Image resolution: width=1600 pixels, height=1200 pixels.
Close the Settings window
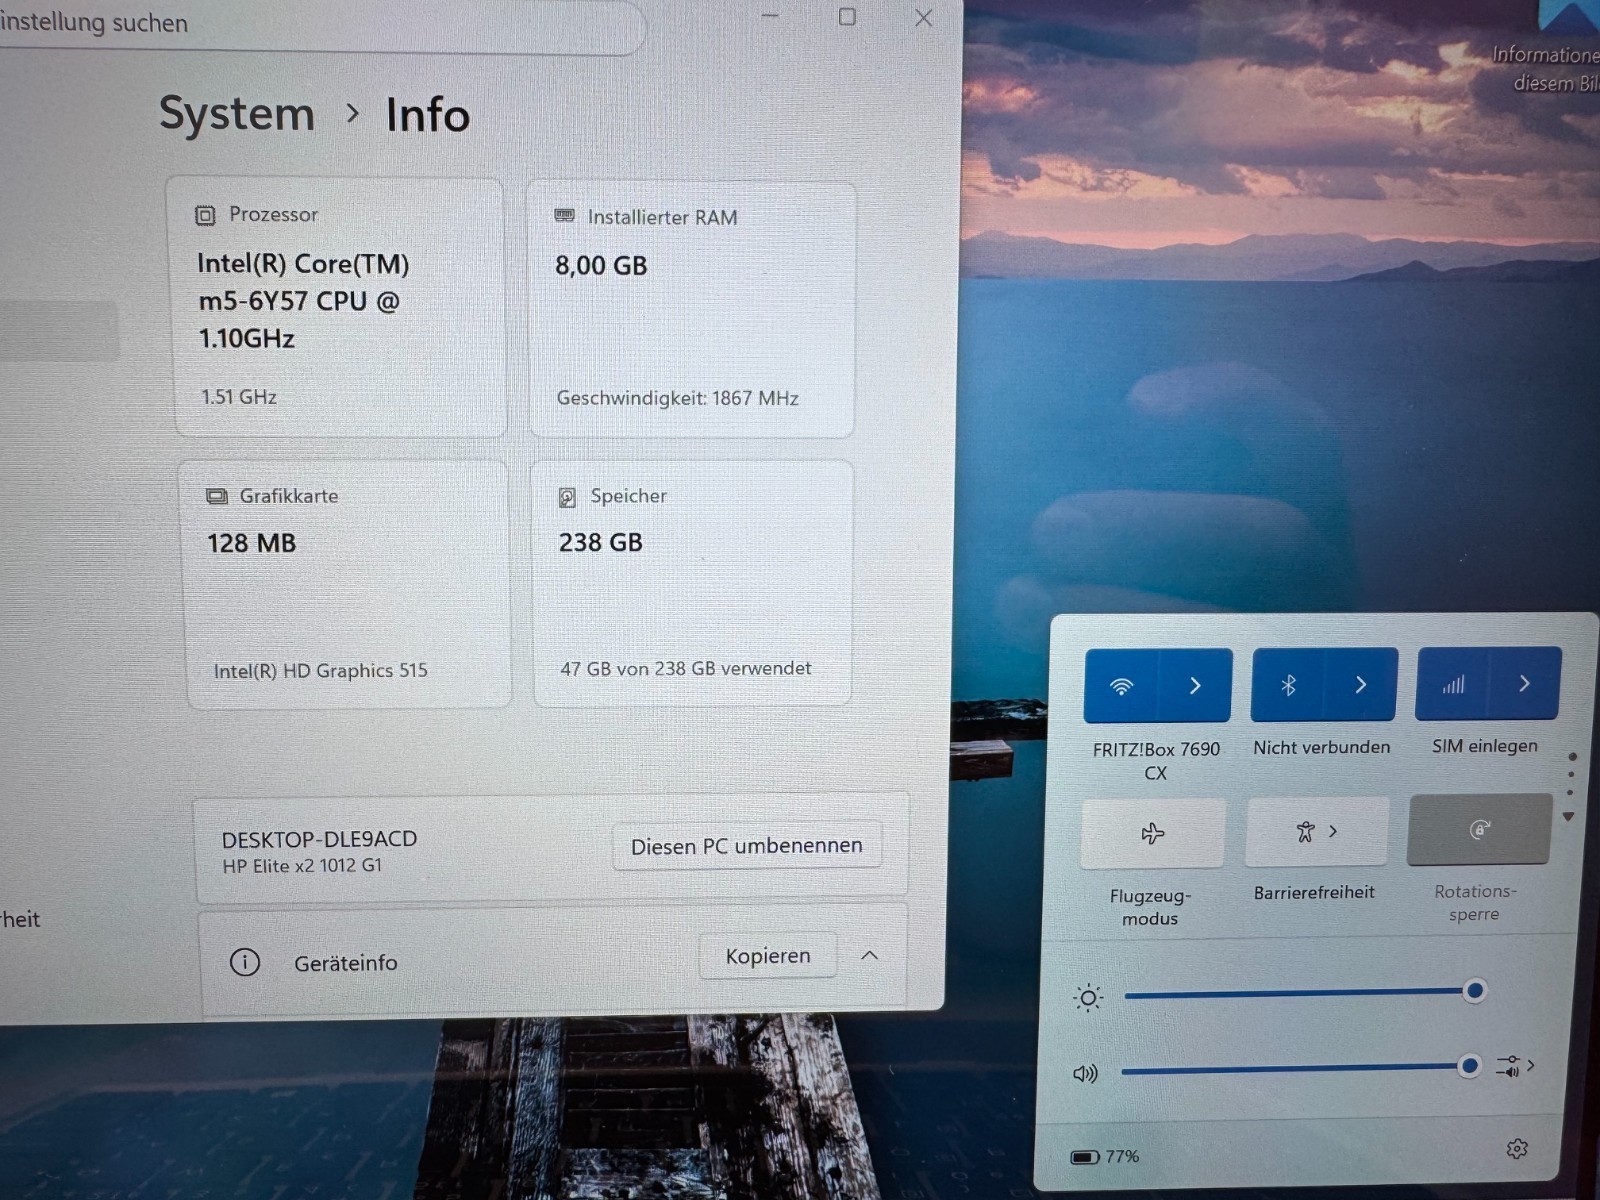pyautogui.click(x=923, y=18)
